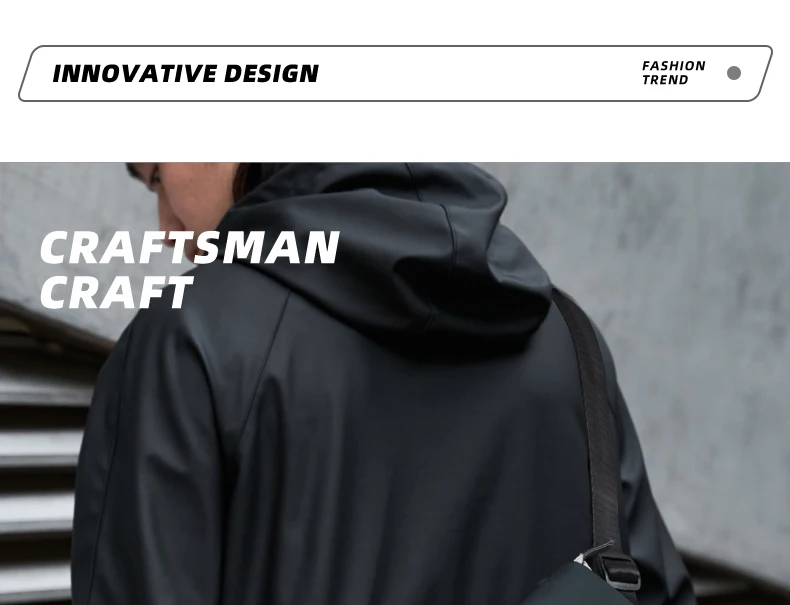Click the word TREND in the banner
Viewport: 790px width, 605px height.
pyautogui.click(x=665, y=80)
